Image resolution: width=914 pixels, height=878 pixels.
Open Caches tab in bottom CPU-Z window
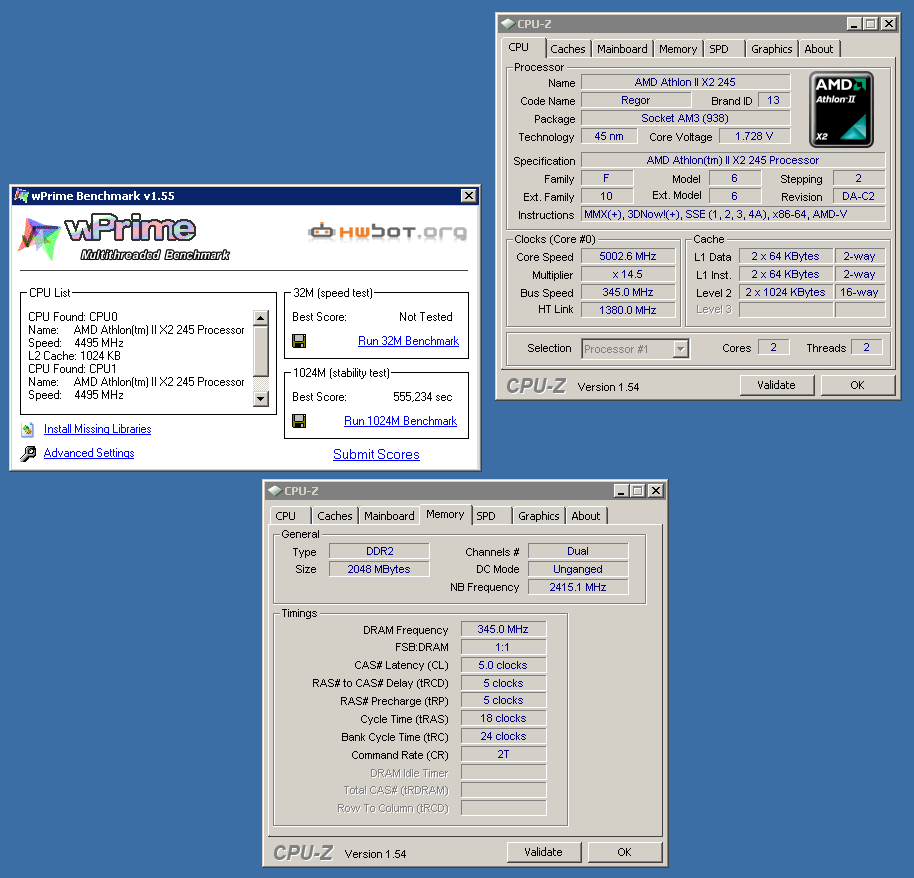(x=335, y=516)
